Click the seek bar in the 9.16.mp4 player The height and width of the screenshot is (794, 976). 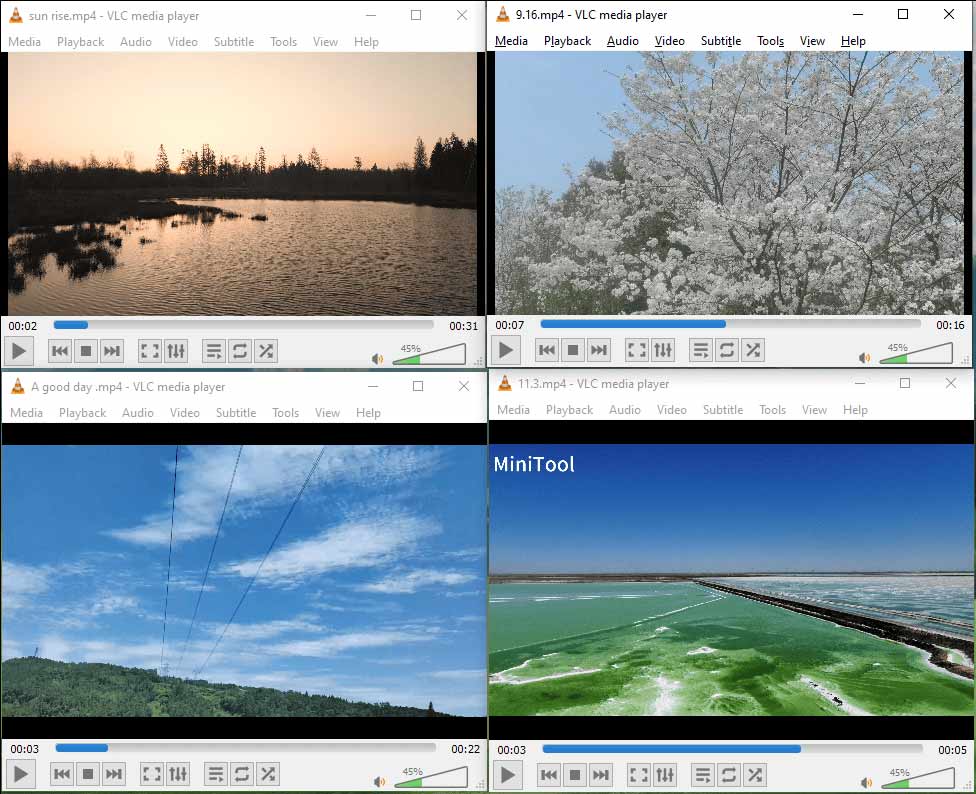coord(730,323)
